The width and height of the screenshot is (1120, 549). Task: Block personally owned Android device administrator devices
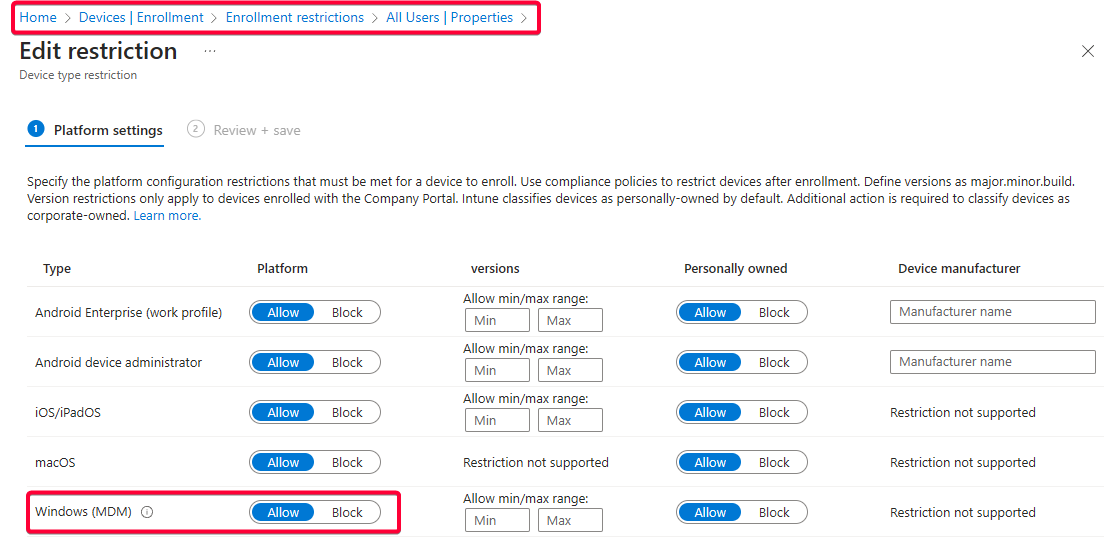click(774, 362)
